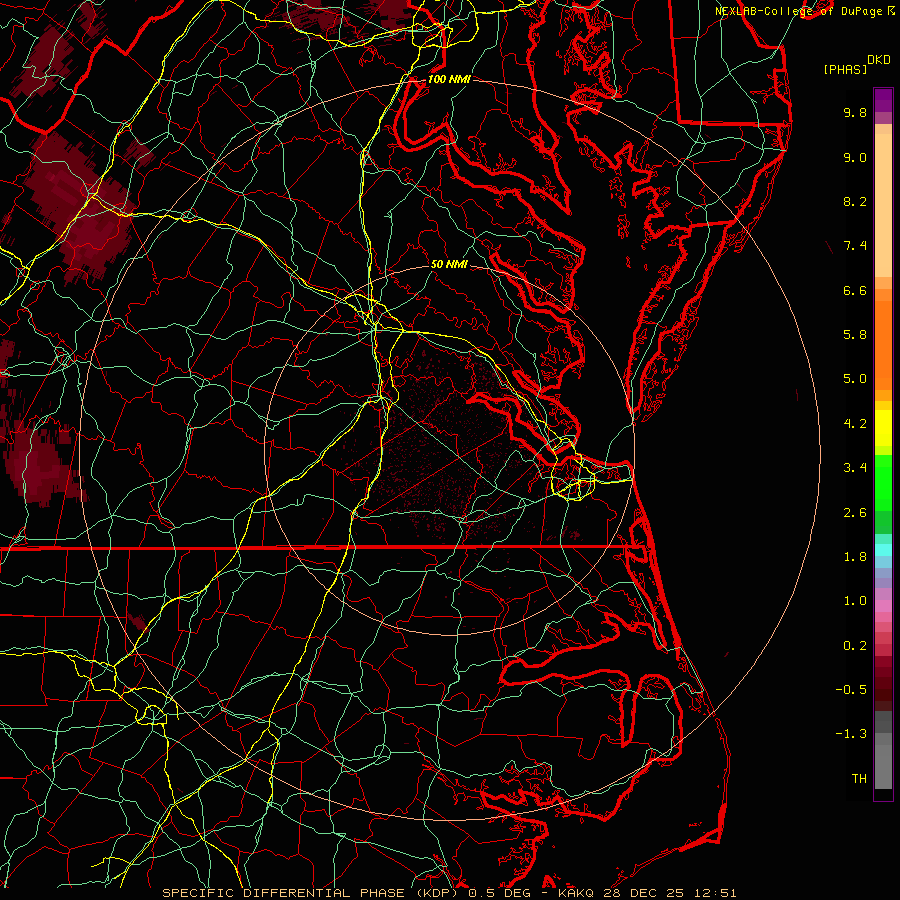Click the 1.8 legend label

click(x=855, y=557)
